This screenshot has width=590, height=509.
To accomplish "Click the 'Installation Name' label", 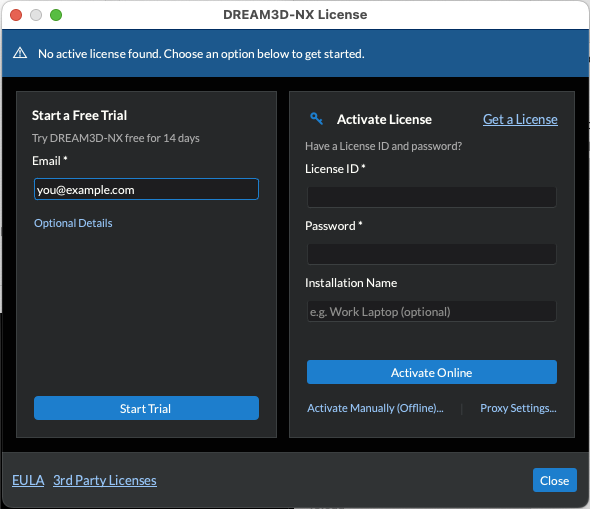I will pyautogui.click(x=351, y=283).
